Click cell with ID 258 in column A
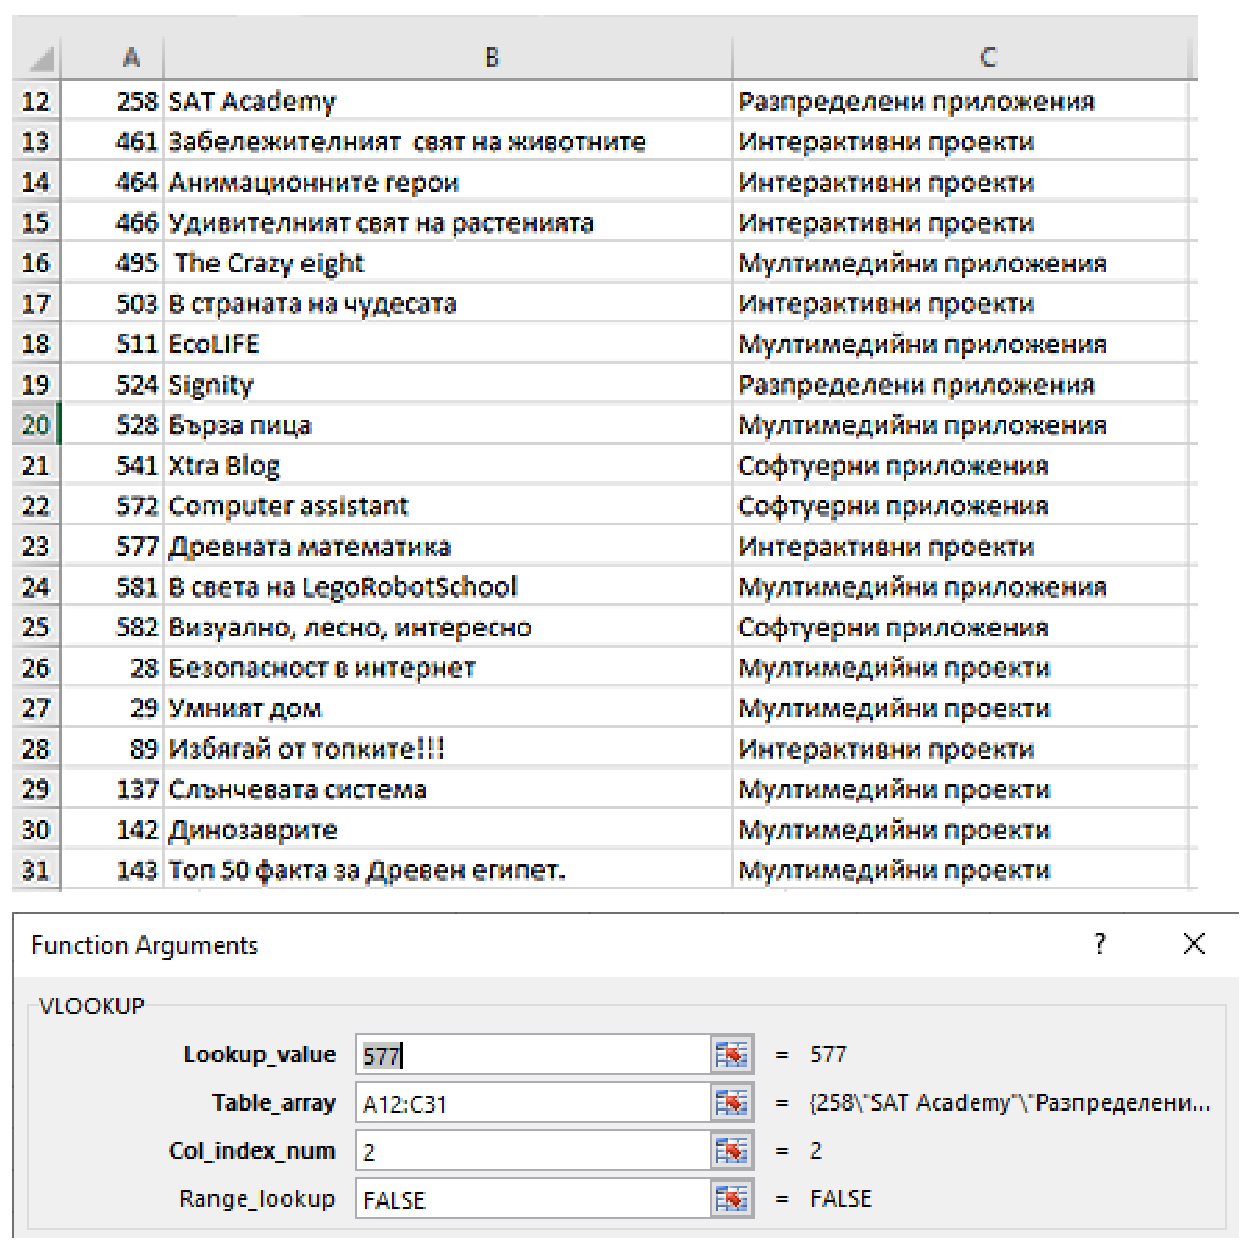Image resolution: width=1257 pixels, height=1249 pixels. pos(112,101)
